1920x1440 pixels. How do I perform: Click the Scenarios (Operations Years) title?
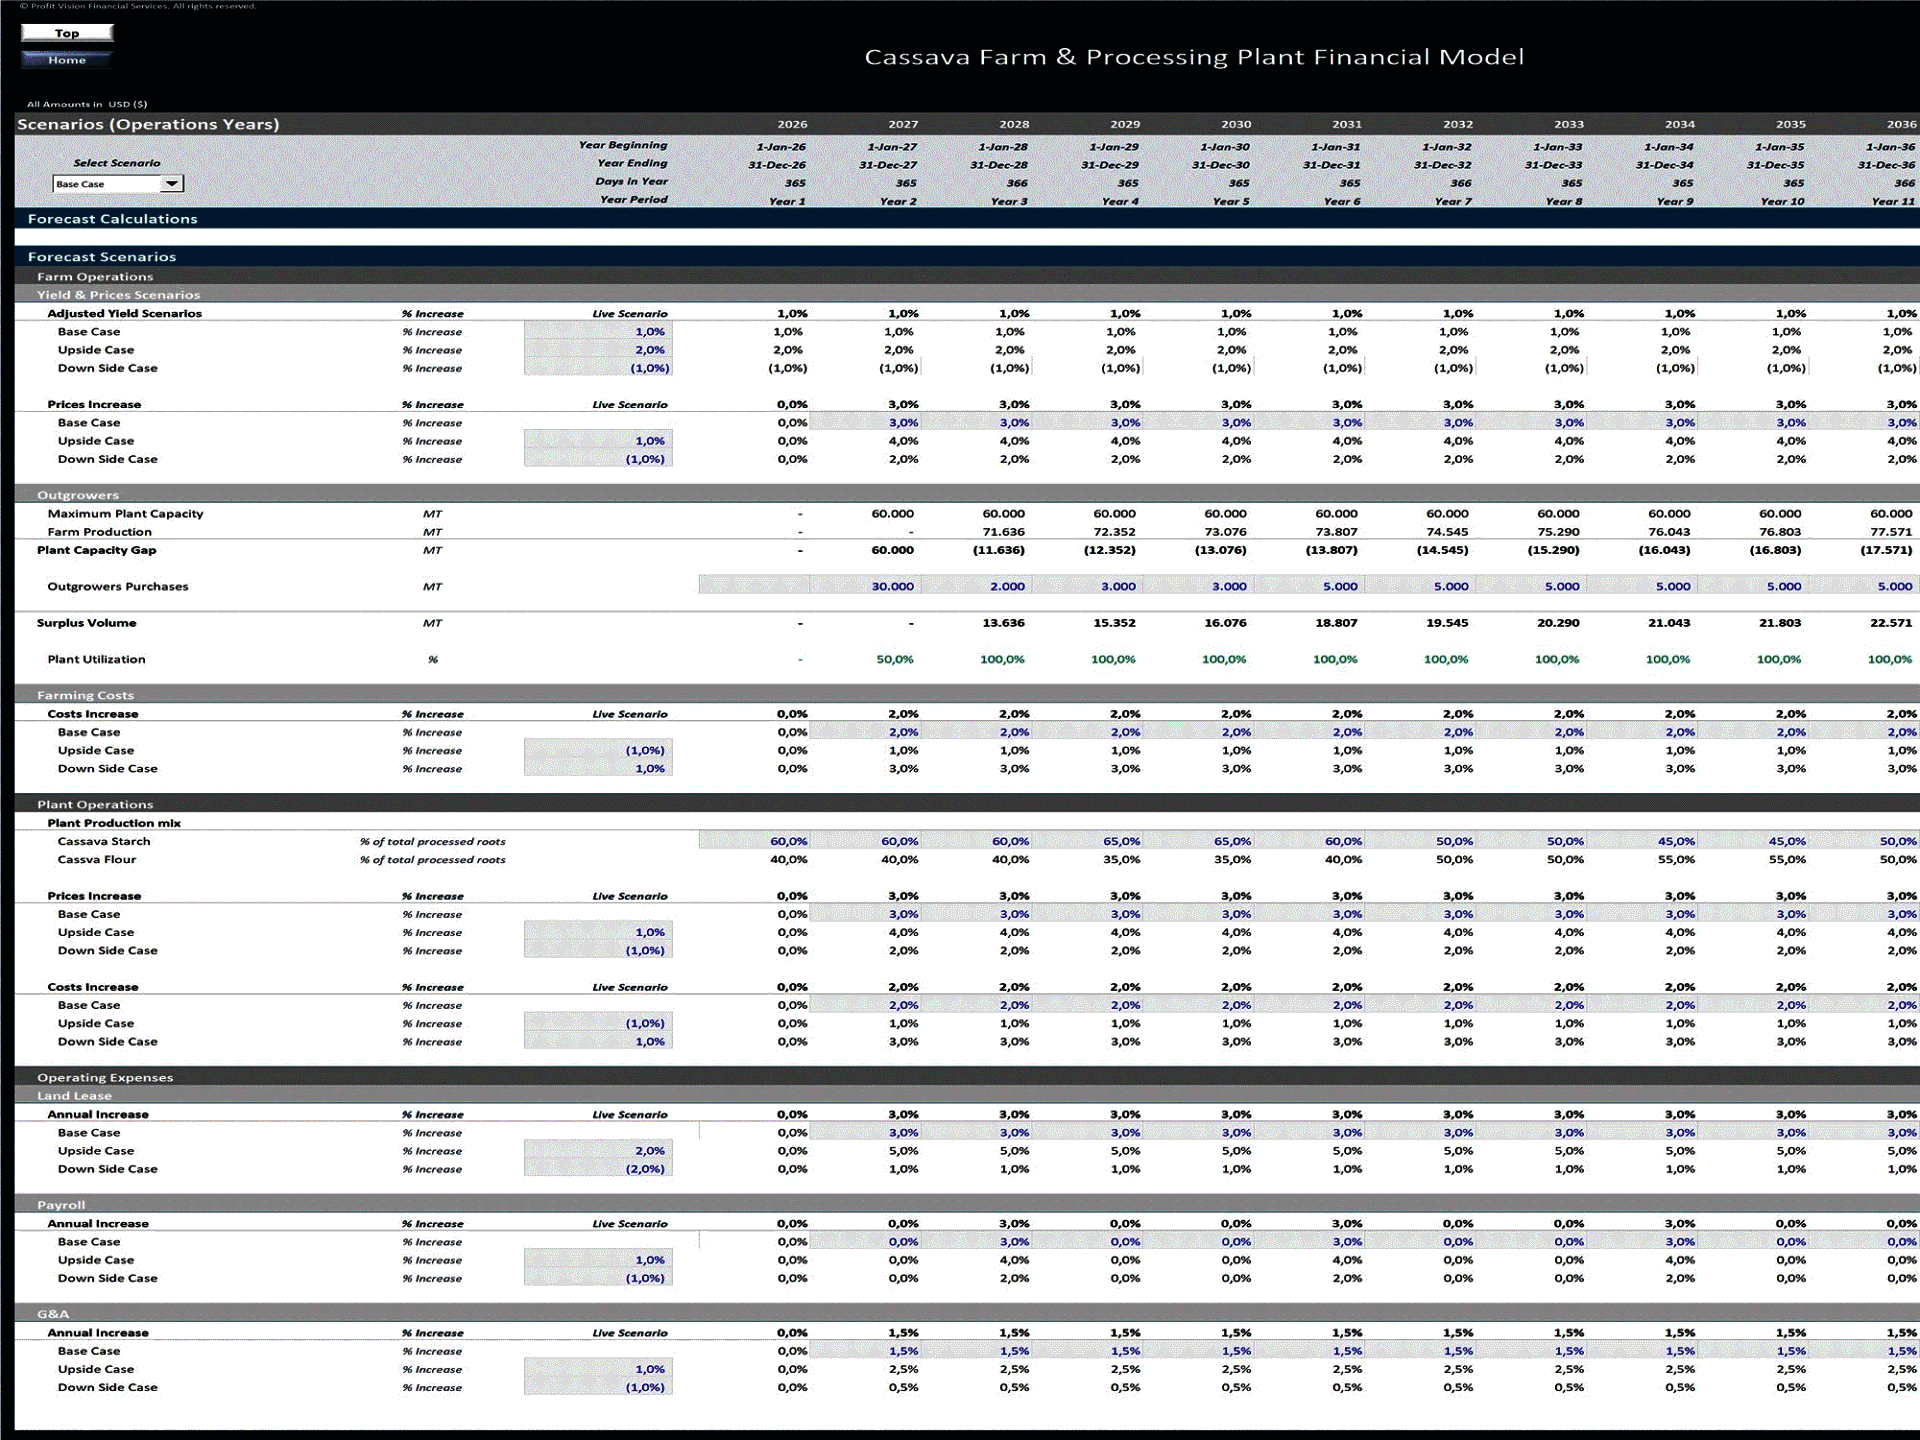pos(148,124)
